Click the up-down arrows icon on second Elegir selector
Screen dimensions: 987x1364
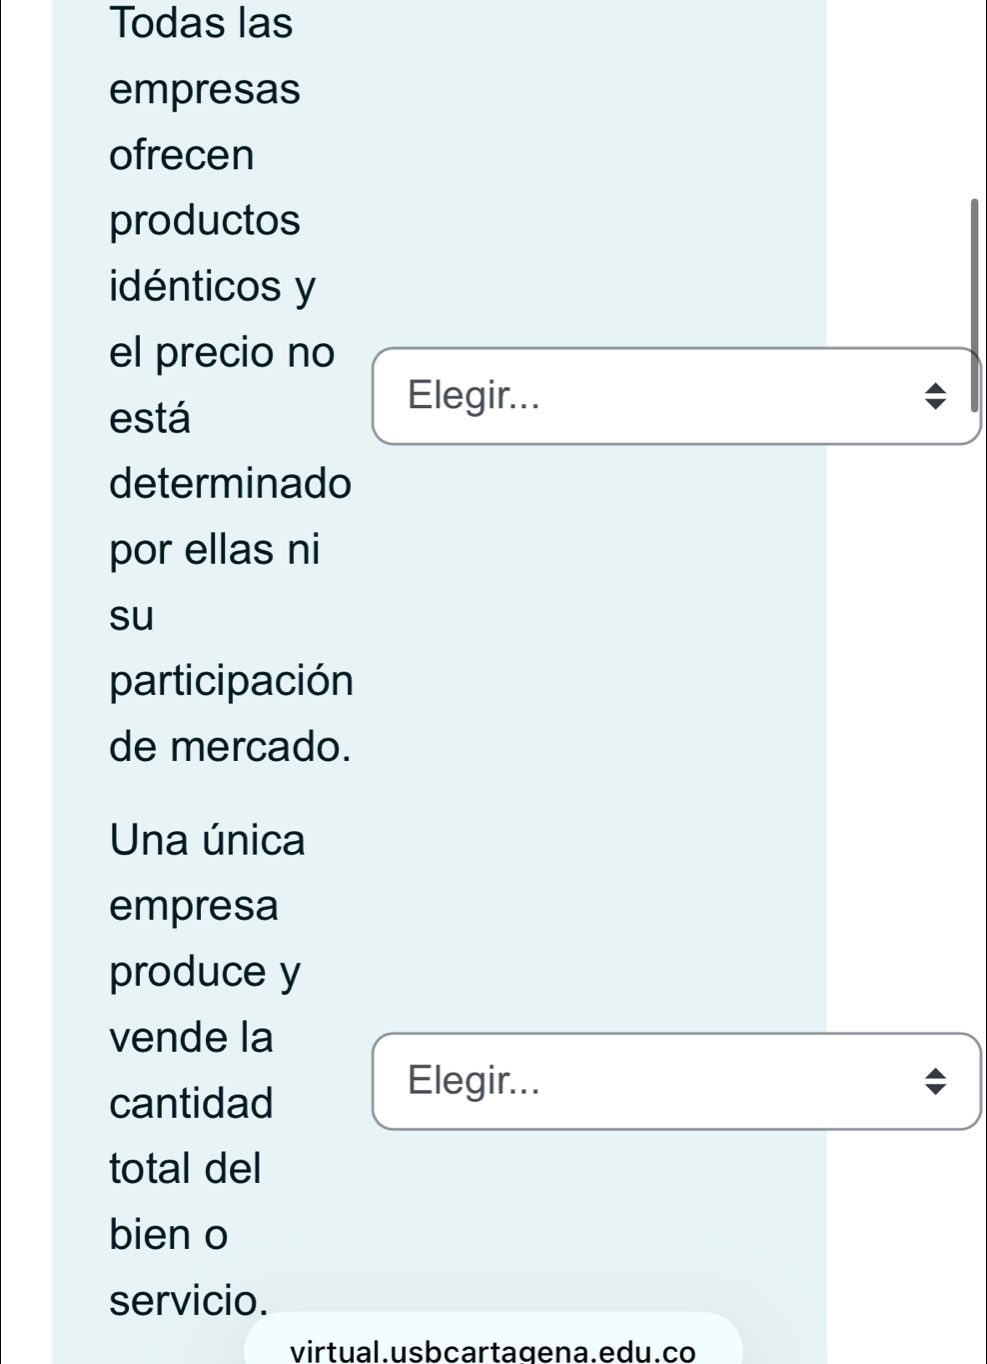934,1081
